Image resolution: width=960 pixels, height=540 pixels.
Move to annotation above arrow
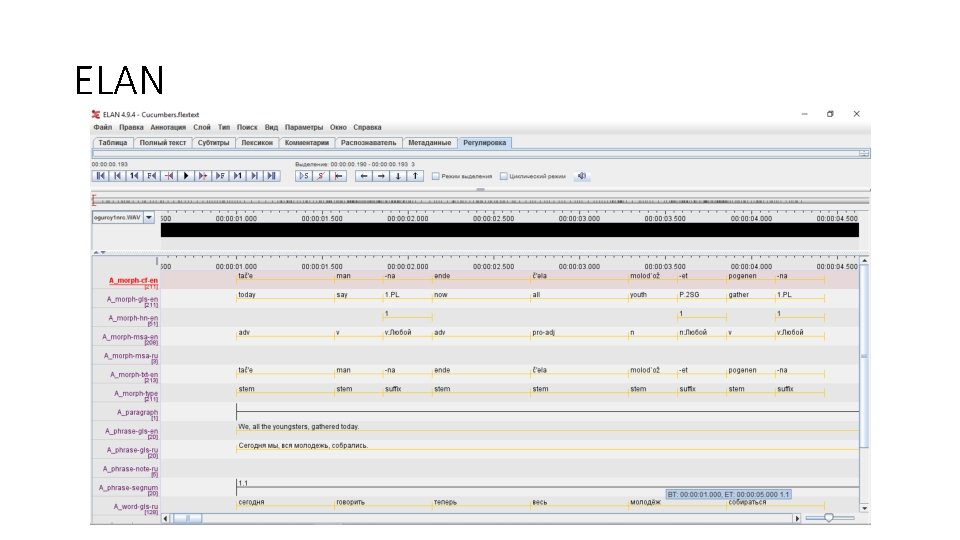pos(415,176)
